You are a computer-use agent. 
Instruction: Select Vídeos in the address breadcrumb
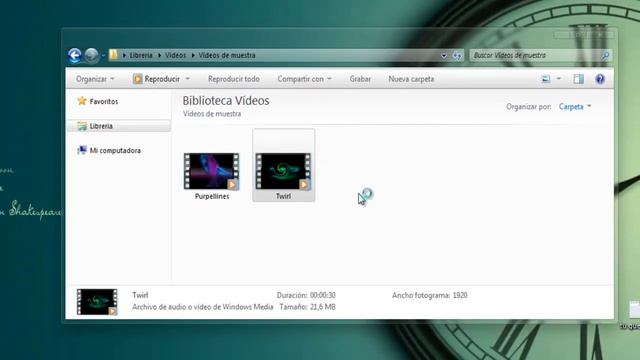pos(176,55)
